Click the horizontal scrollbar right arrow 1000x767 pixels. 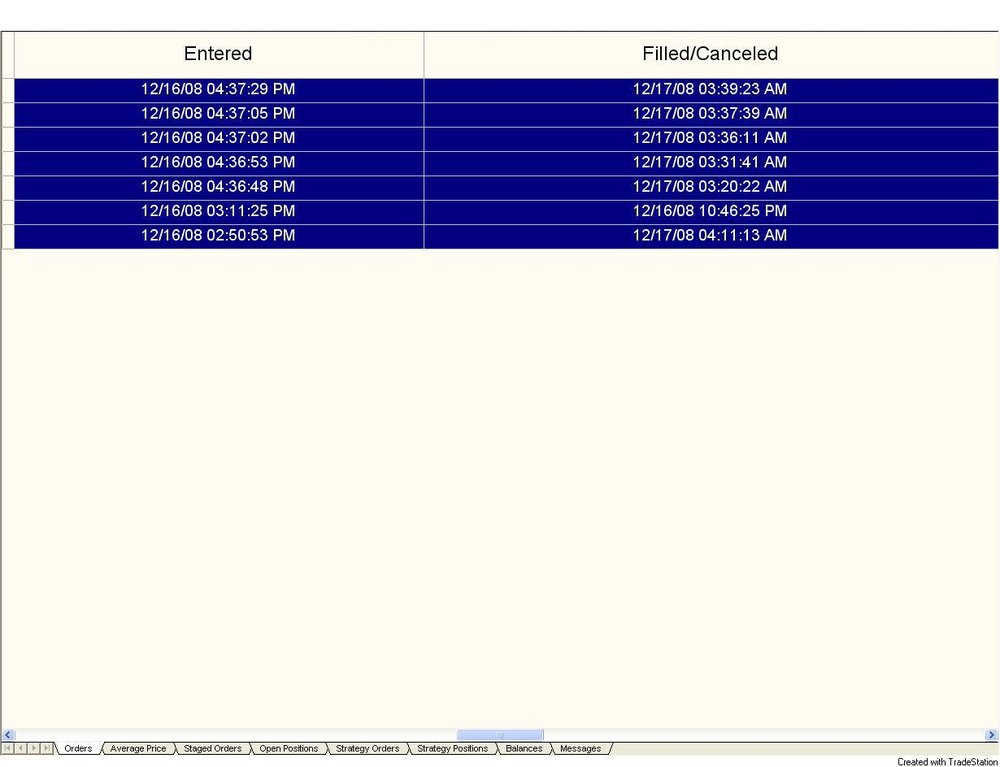[x=992, y=735]
